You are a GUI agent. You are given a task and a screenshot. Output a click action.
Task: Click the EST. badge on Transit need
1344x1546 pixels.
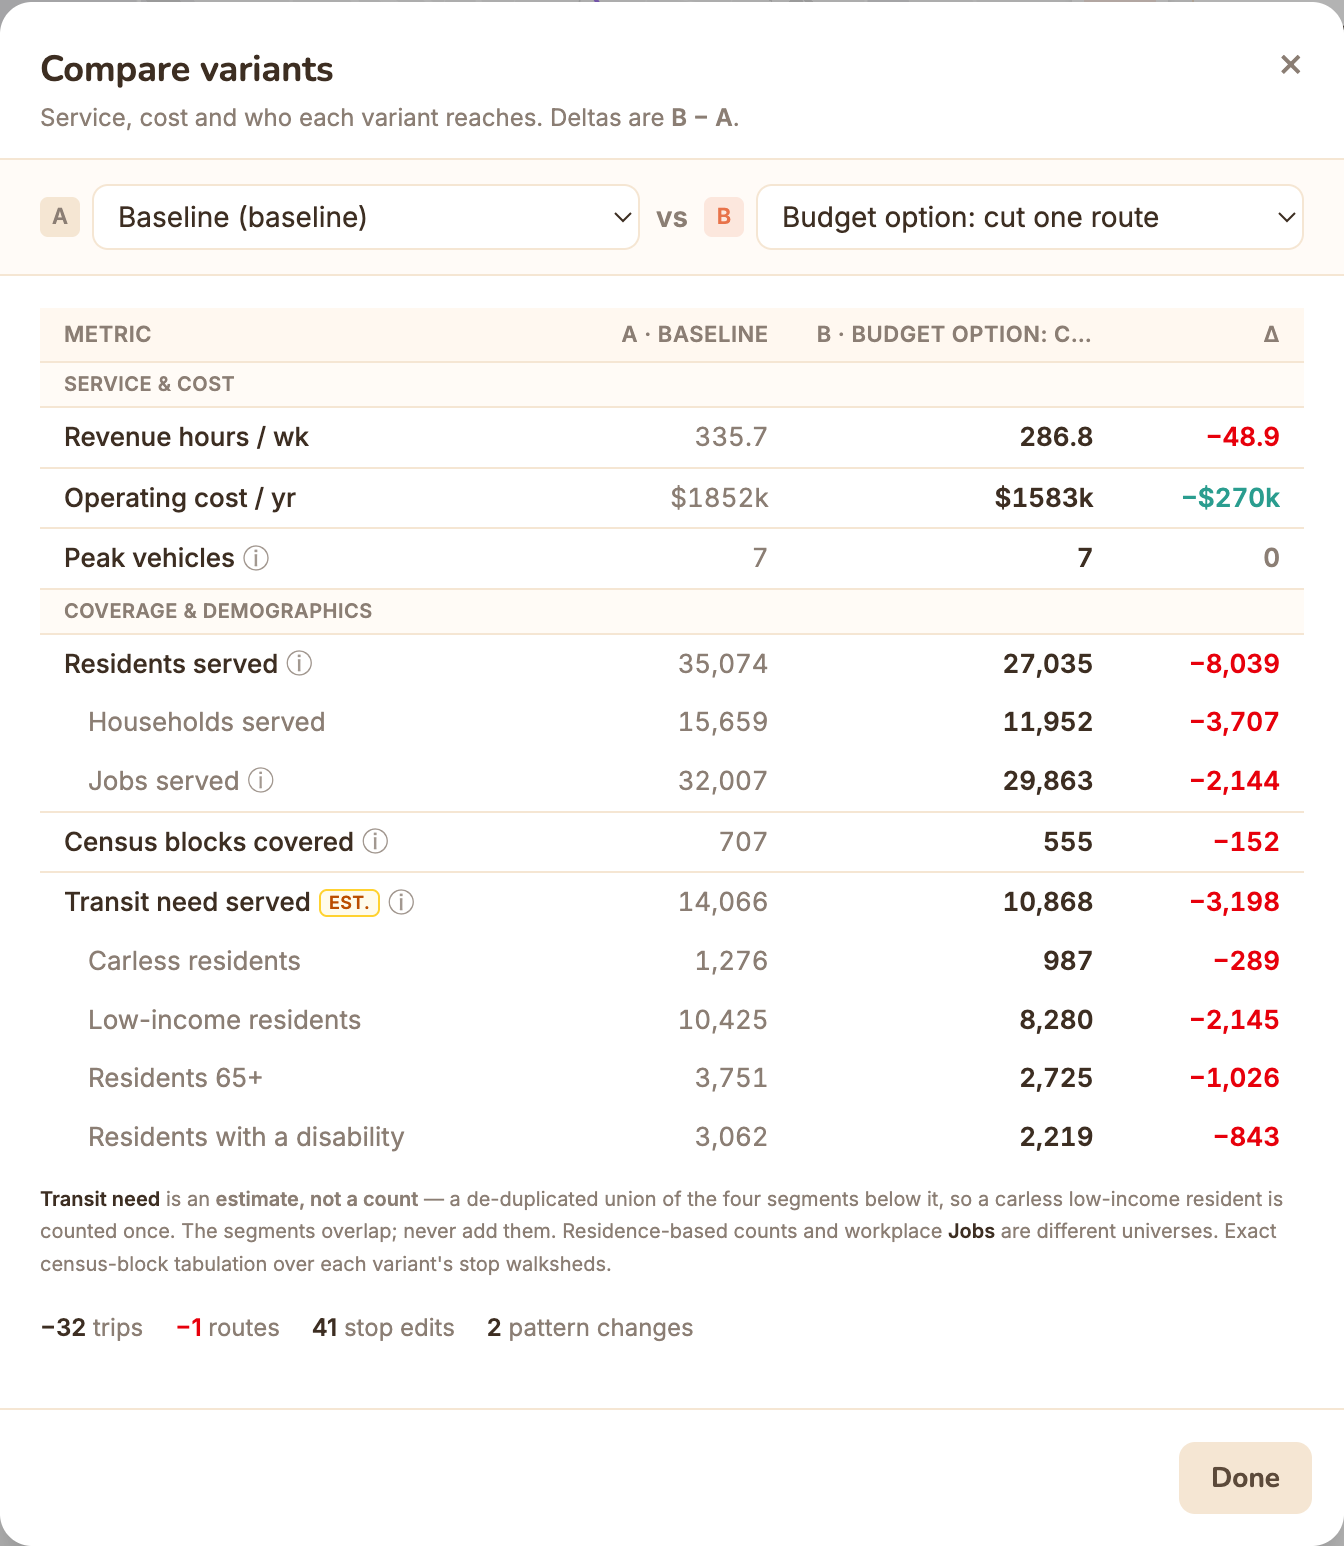coord(349,902)
